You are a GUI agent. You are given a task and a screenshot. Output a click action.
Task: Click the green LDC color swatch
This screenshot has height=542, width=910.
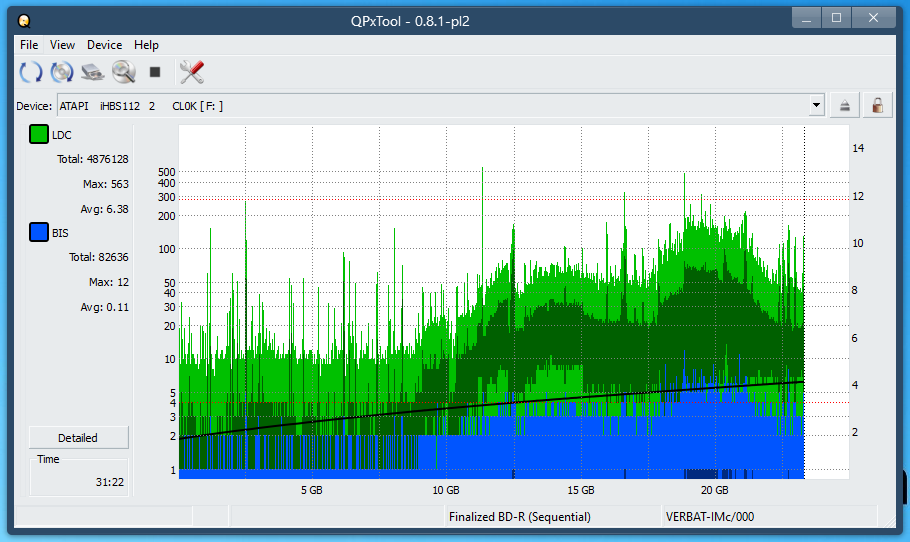(x=39, y=135)
